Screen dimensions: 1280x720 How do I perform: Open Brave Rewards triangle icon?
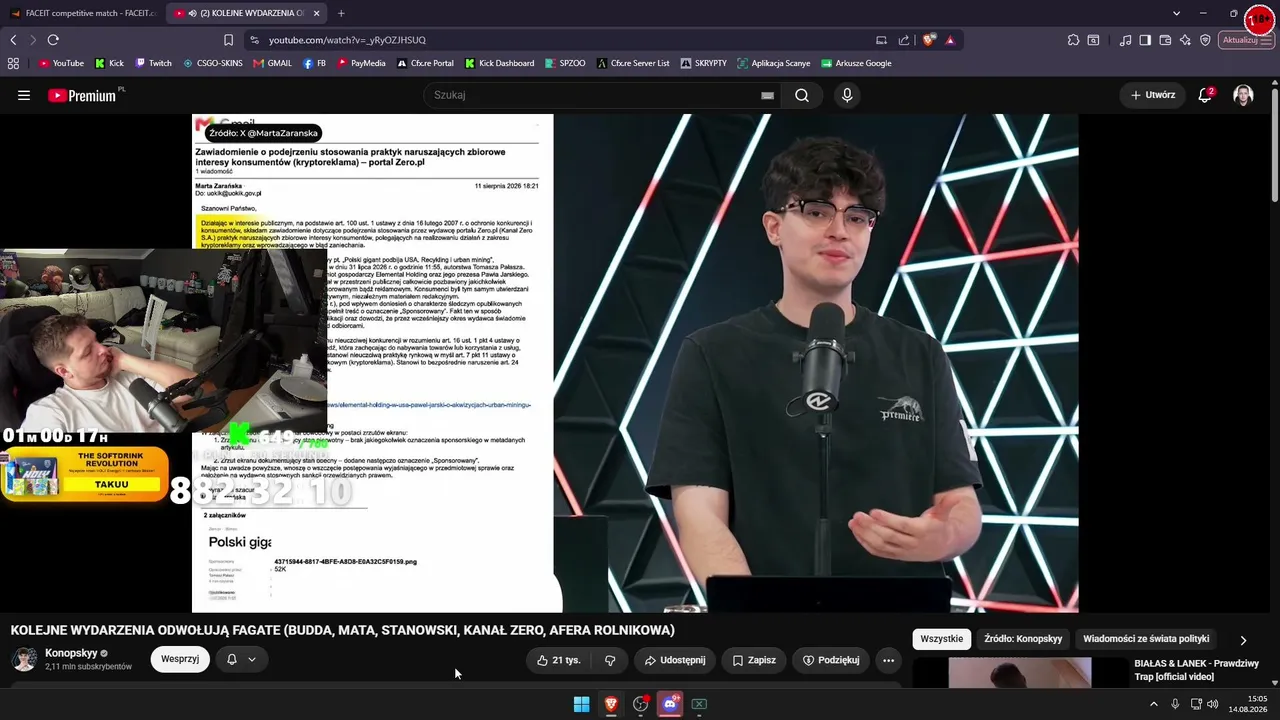pyautogui.click(x=950, y=40)
